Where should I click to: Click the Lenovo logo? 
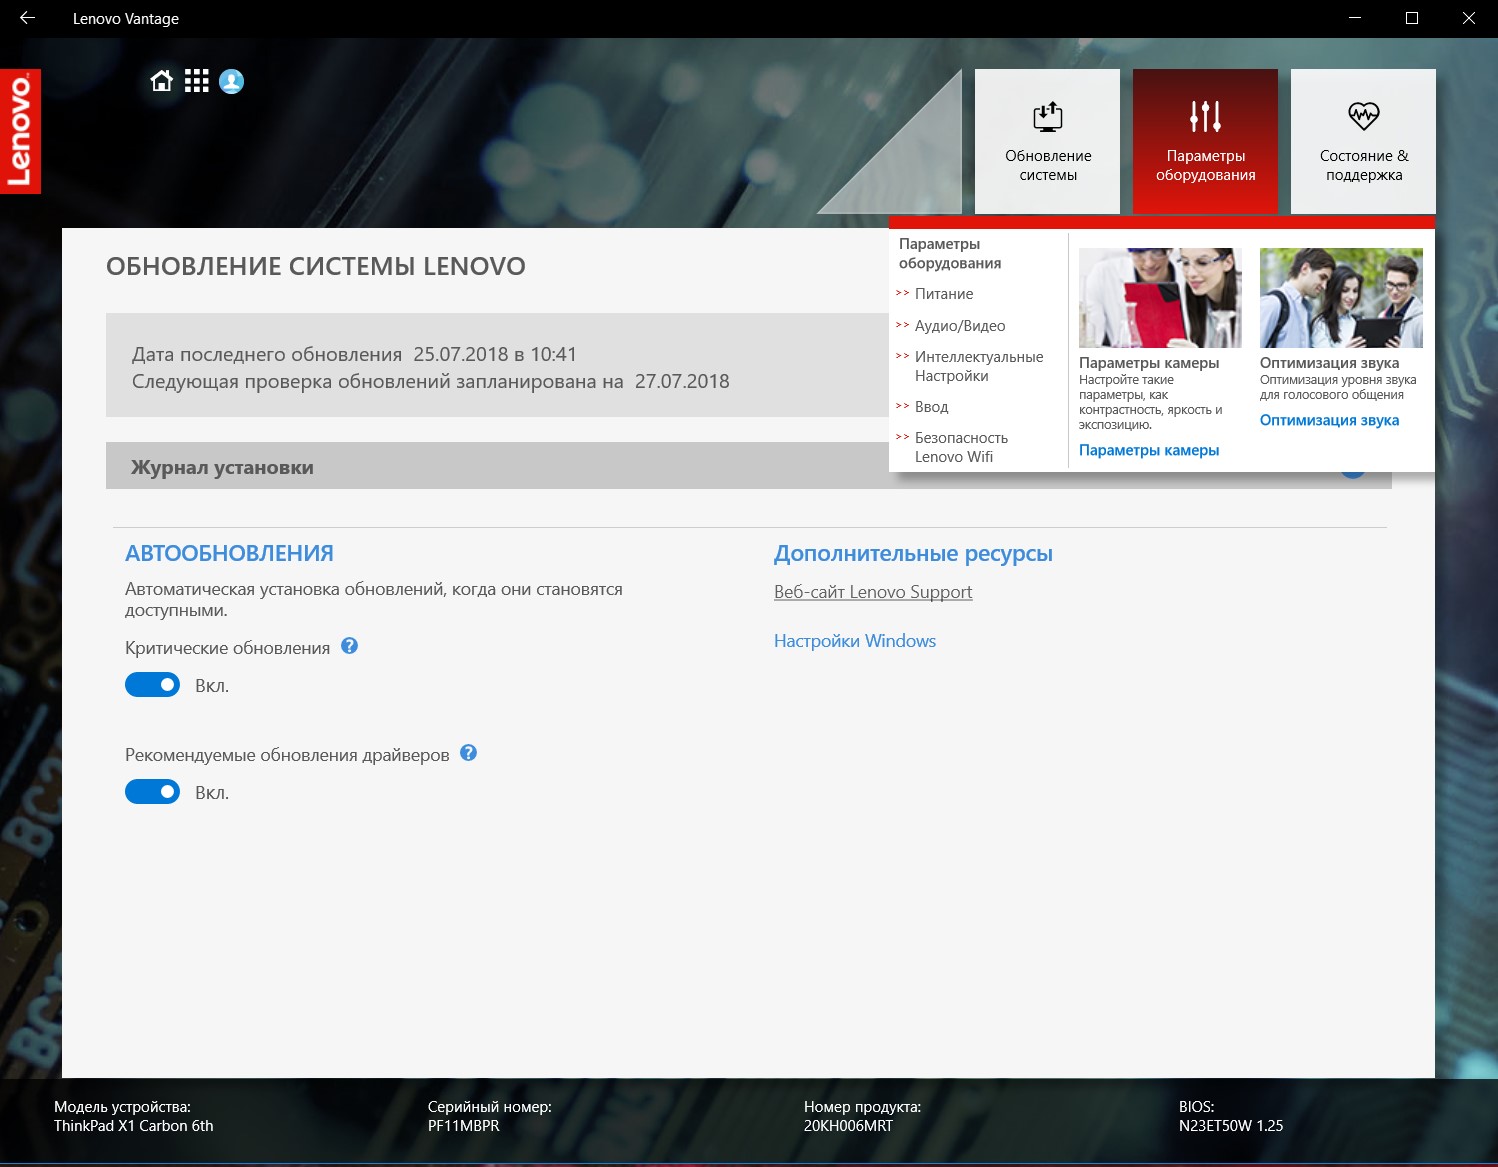point(20,131)
